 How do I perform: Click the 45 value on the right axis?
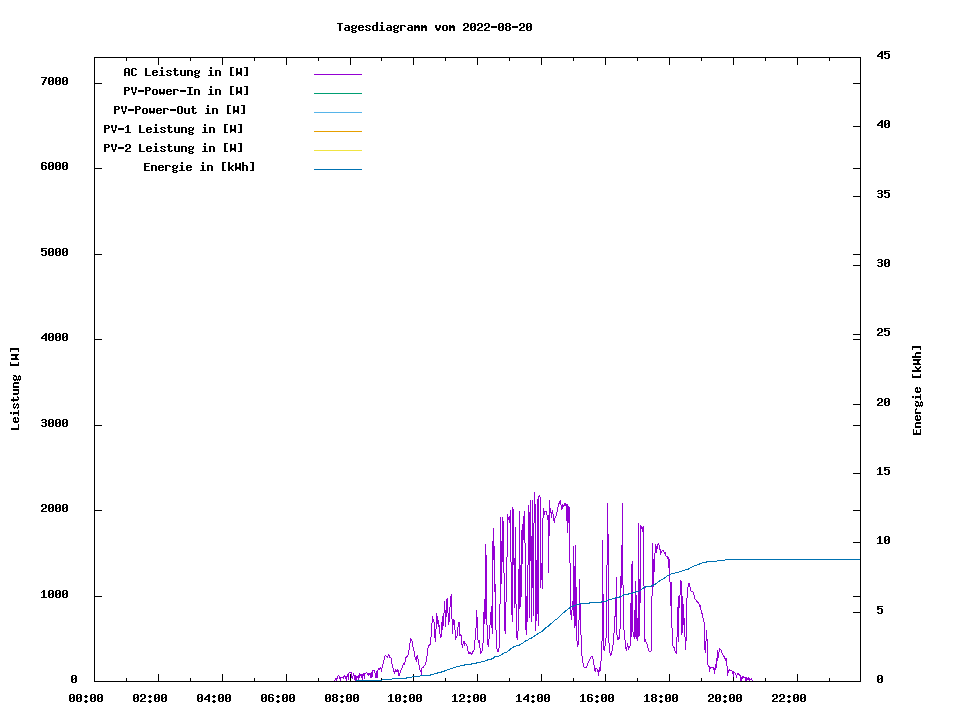click(x=883, y=55)
